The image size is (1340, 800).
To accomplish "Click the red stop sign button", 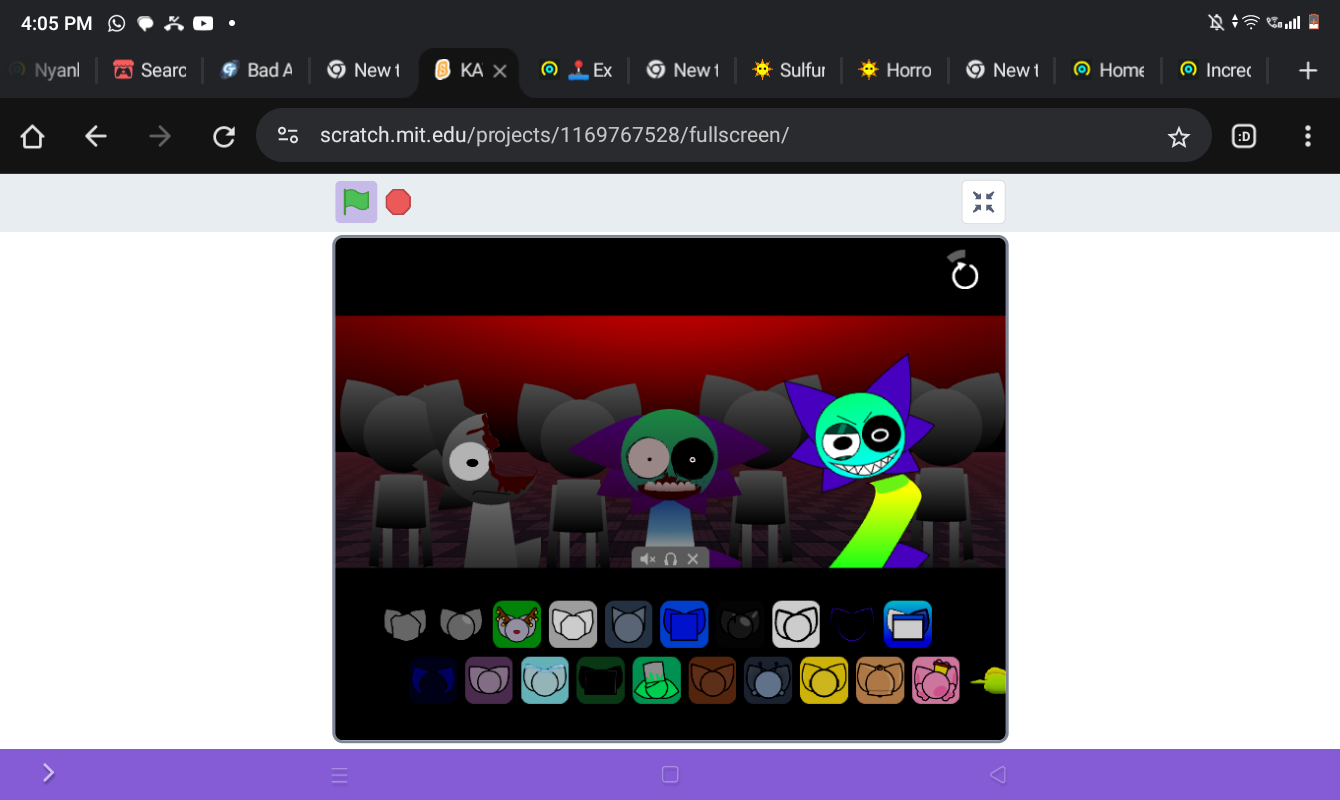I will tap(398, 202).
